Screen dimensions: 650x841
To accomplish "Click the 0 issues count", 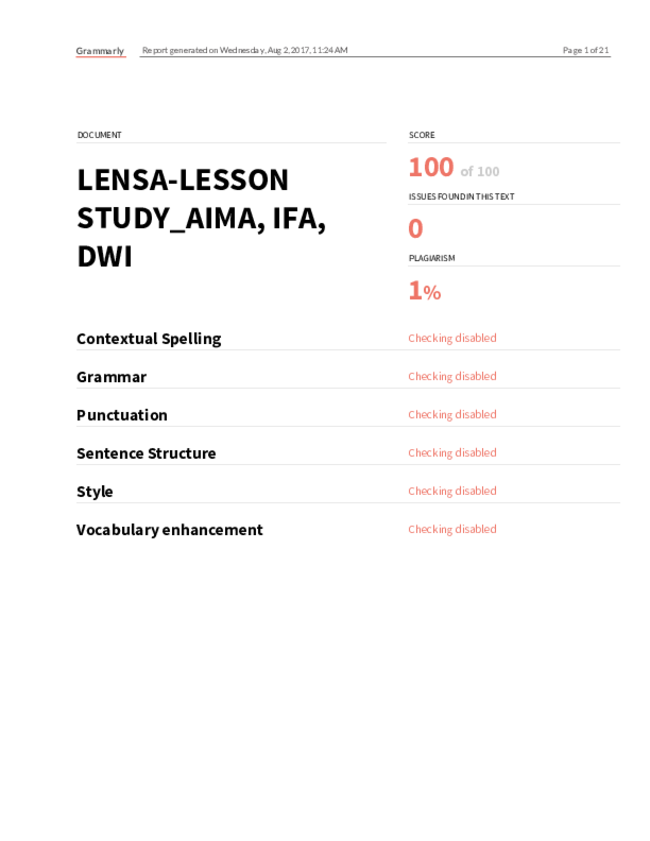I will point(416,229).
